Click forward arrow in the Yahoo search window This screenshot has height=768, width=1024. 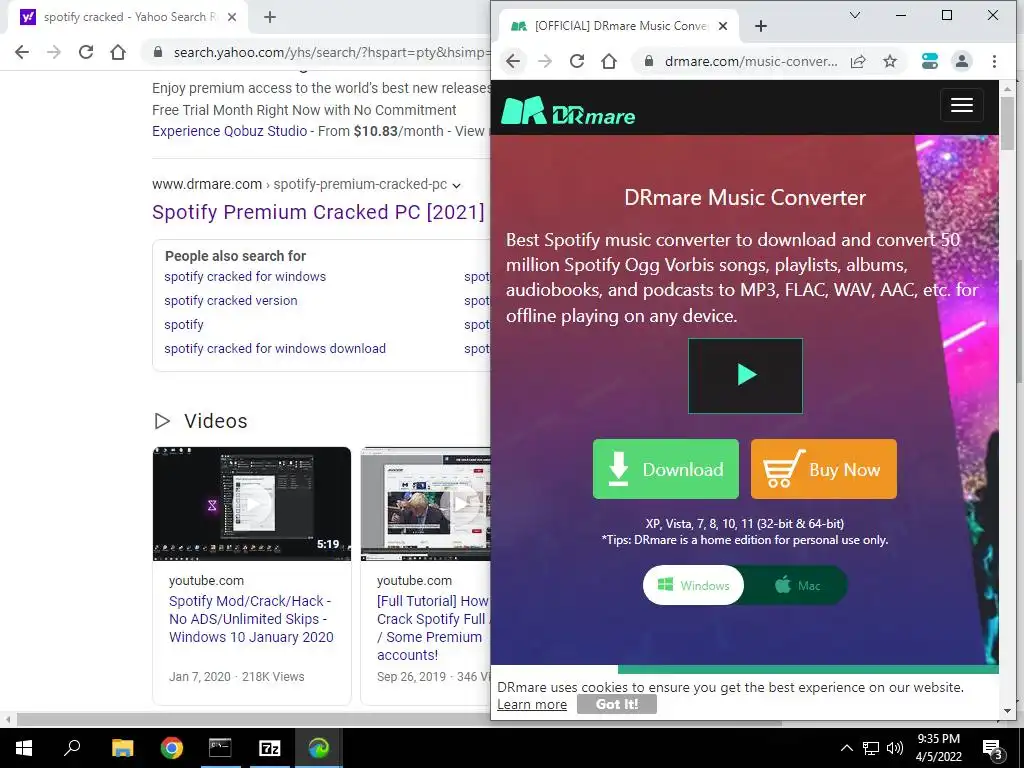click(x=54, y=52)
